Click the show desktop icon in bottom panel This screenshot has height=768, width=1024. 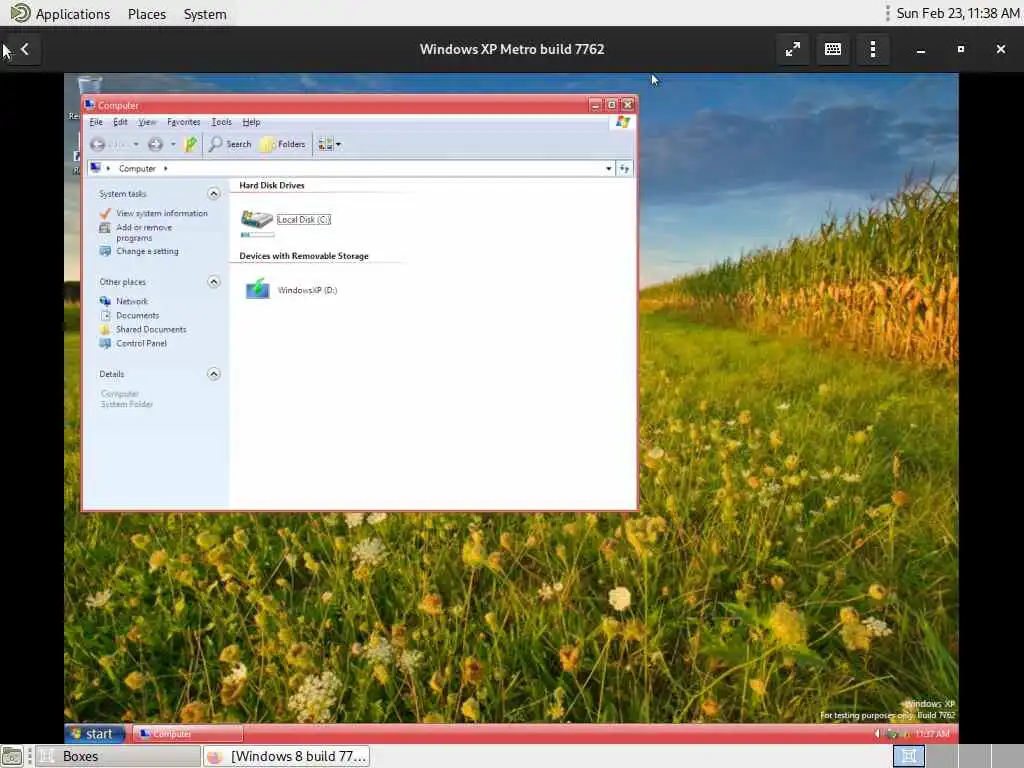12,756
